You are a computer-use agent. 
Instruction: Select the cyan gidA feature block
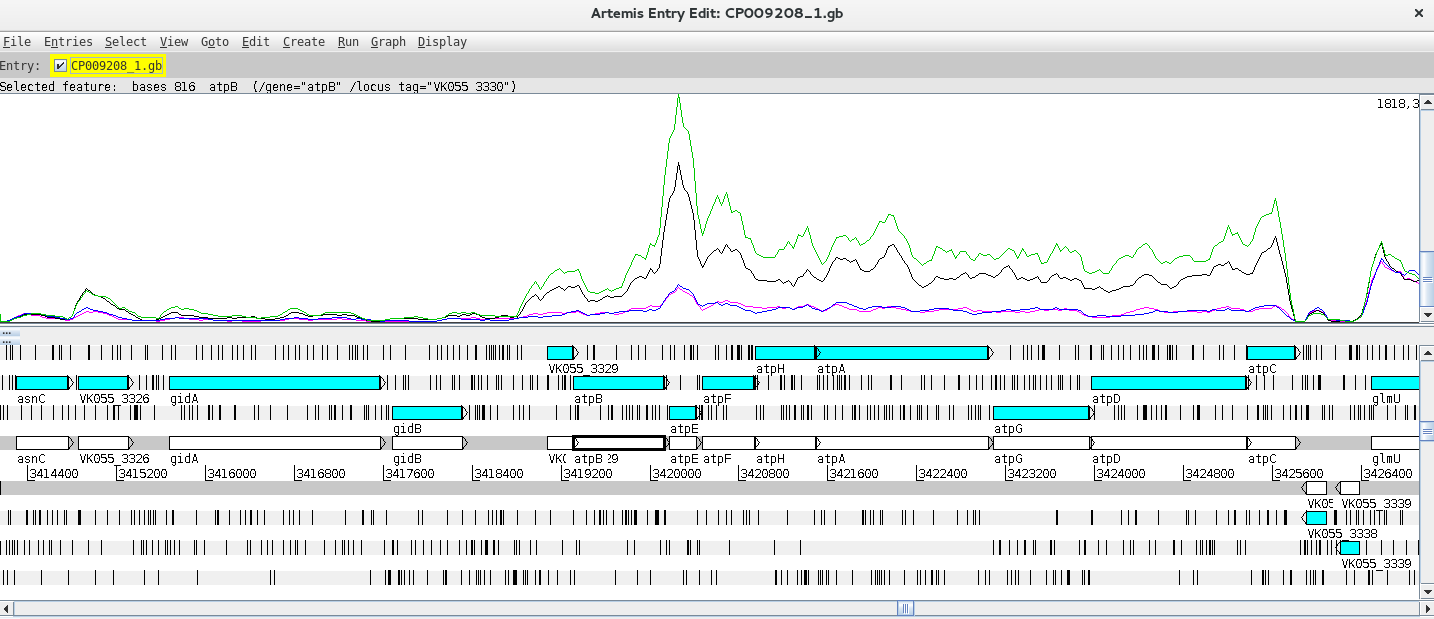tap(274, 383)
